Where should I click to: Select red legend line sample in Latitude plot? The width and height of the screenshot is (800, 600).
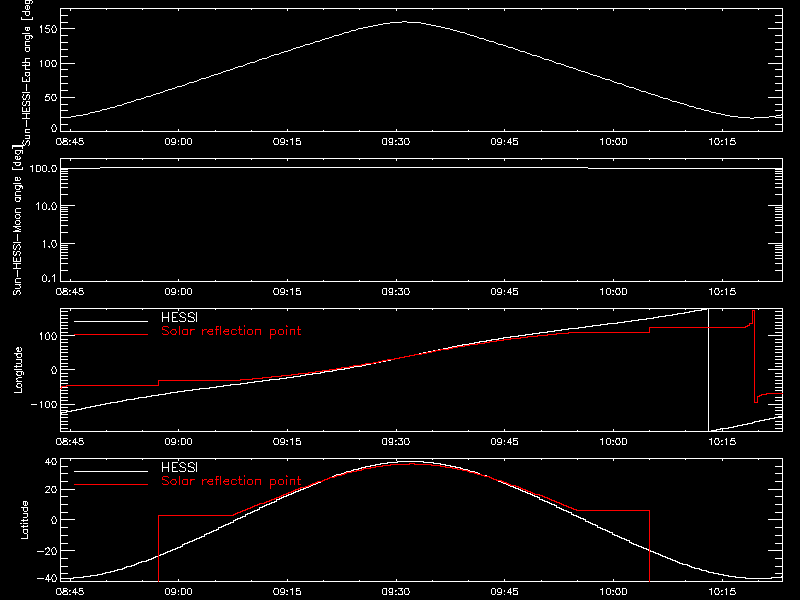tap(111, 485)
